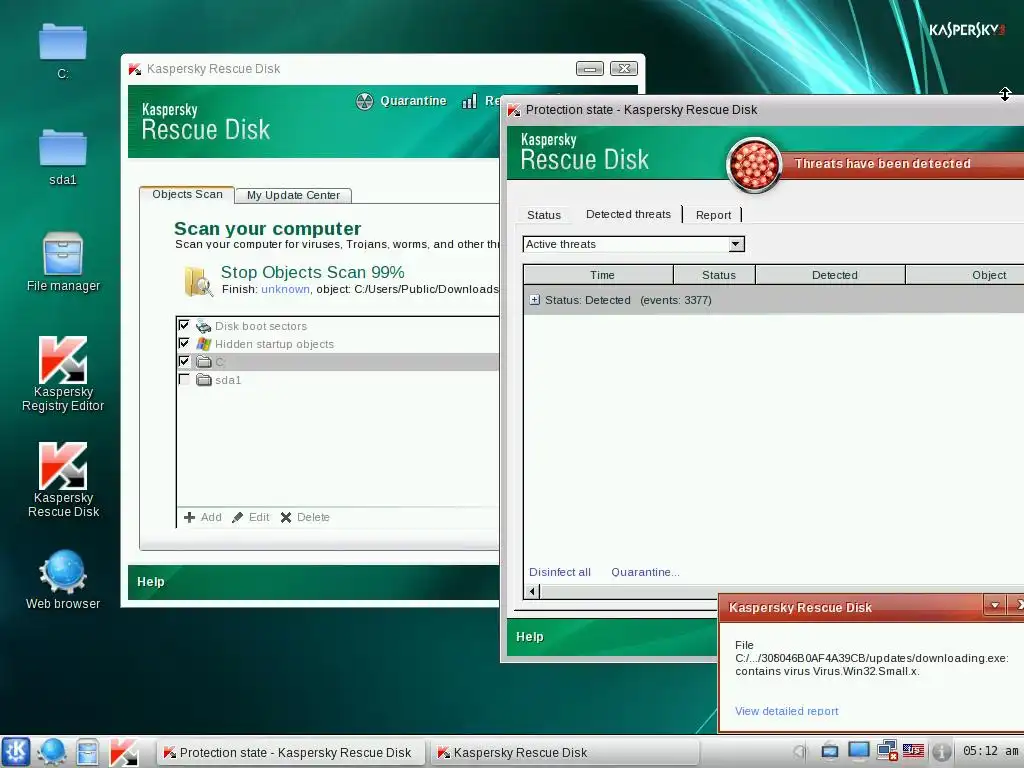Select the Disk boot sectors row text

(x=261, y=326)
